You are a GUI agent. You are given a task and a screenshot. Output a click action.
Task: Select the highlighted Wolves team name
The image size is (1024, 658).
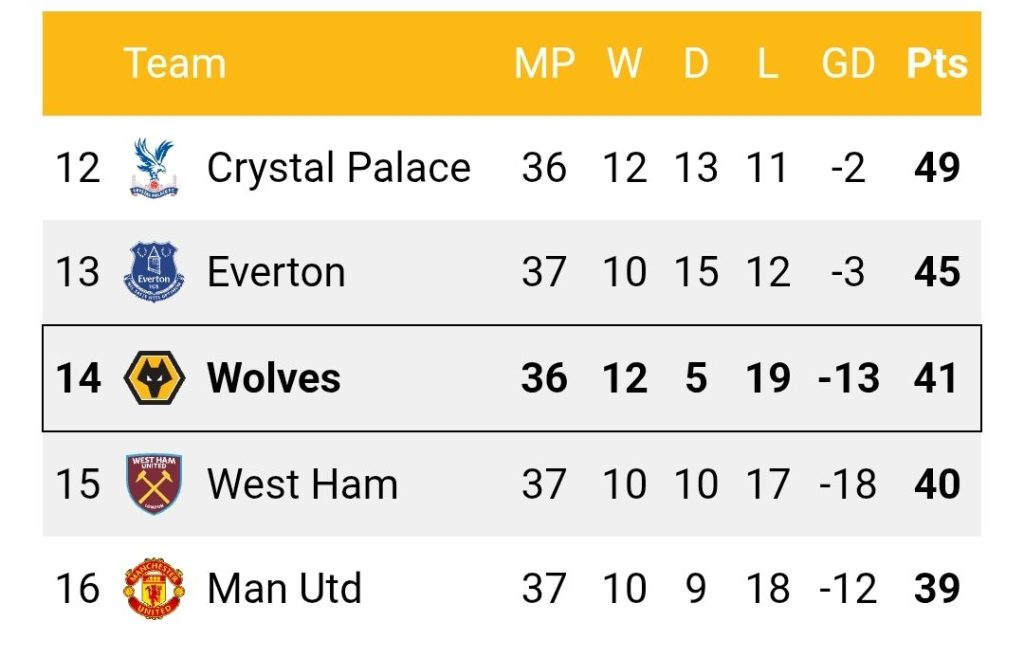(x=274, y=378)
